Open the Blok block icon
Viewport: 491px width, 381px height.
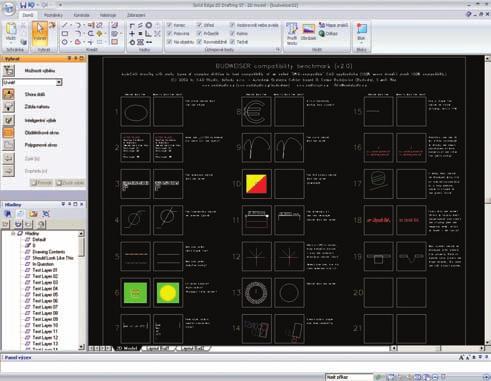(x=361, y=33)
